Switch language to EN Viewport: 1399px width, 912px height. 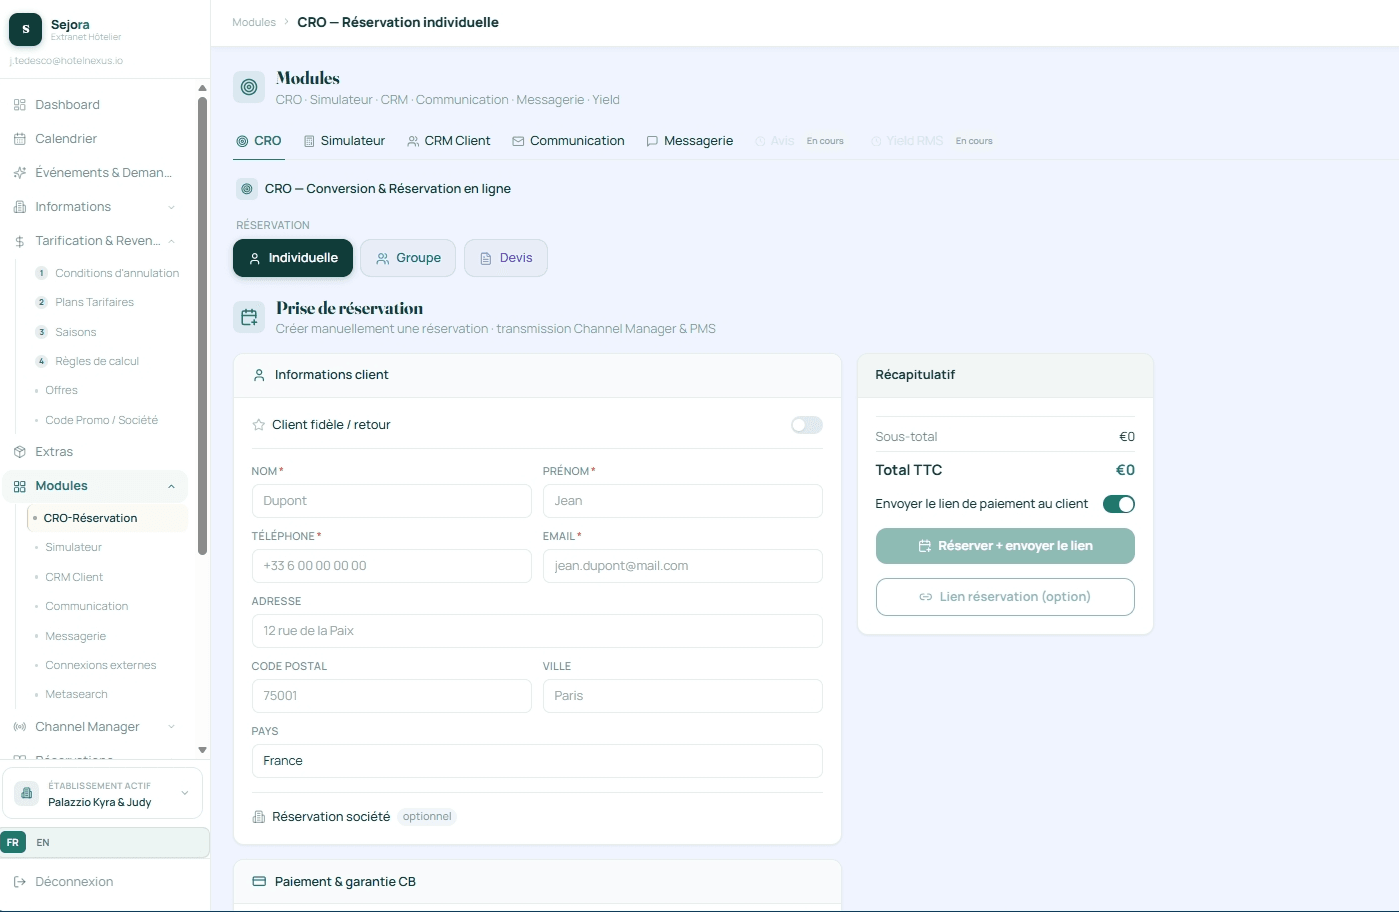tap(43, 843)
